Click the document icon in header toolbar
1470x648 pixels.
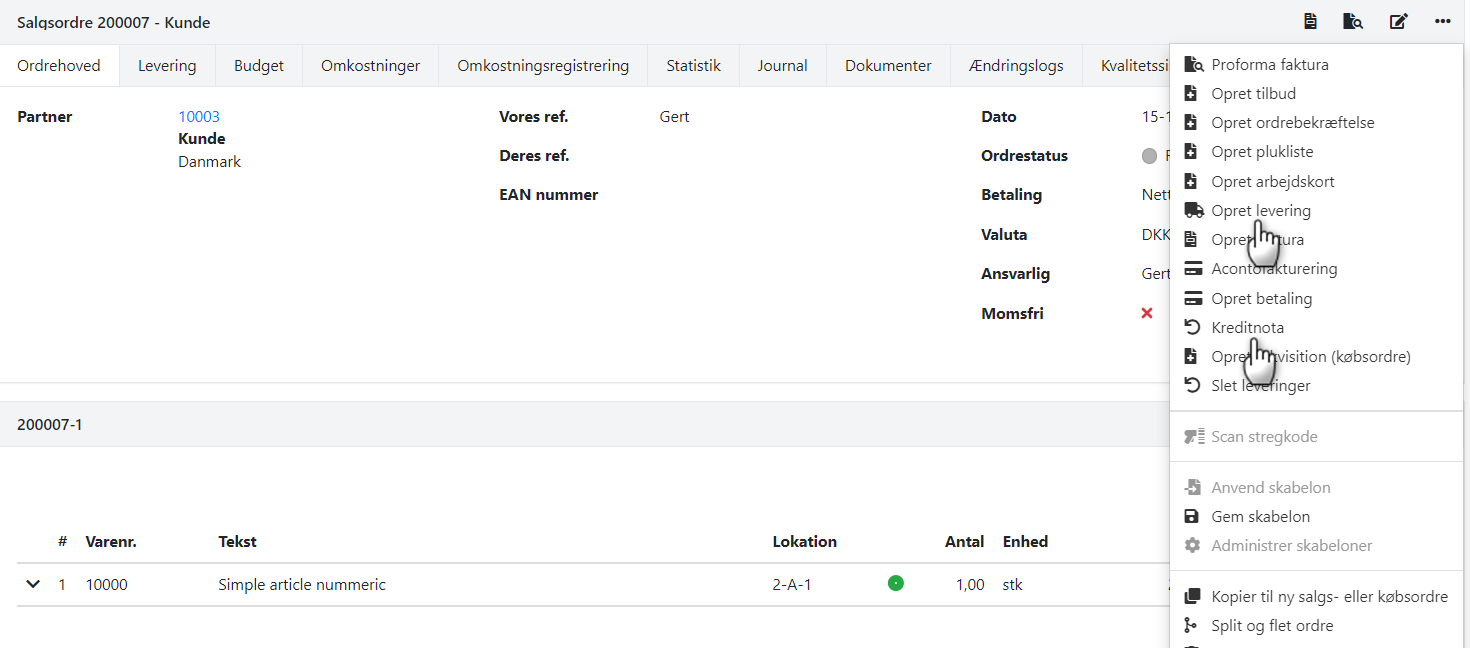pyautogui.click(x=1310, y=22)
